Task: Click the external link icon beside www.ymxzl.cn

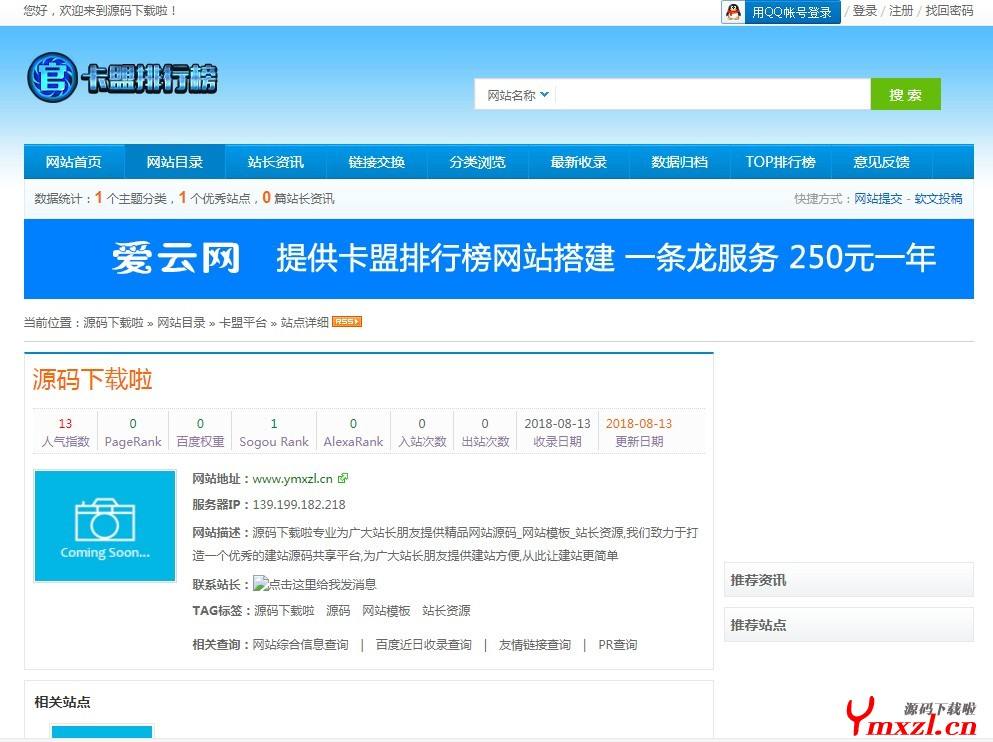Action: click(343, 479)
